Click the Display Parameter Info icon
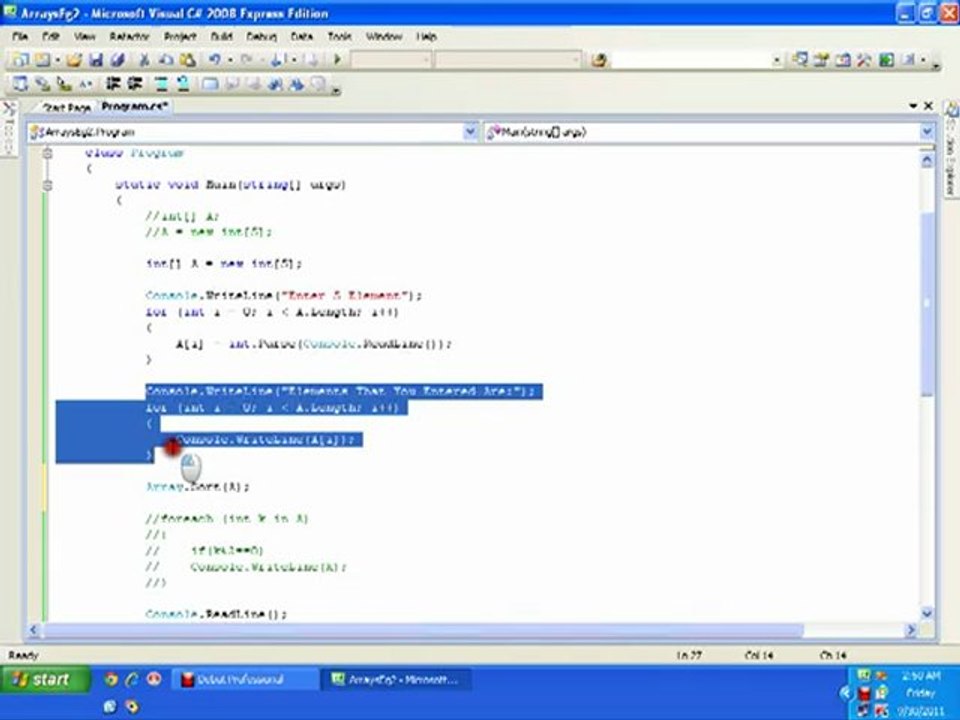The width and height of the screenshot is (960, 720). pos(42,84)
